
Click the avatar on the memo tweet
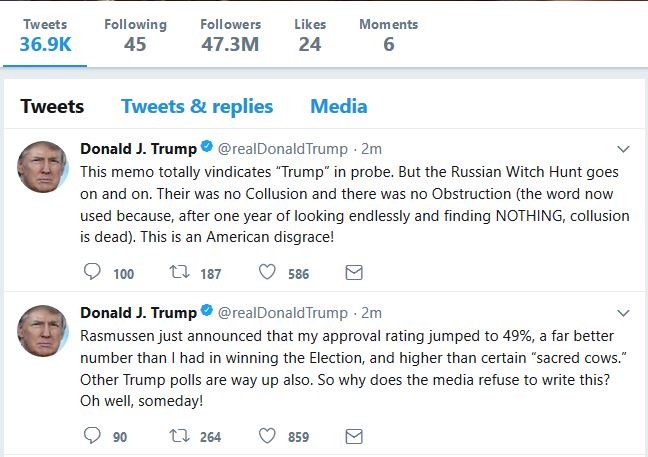click(x=43, y=166)
